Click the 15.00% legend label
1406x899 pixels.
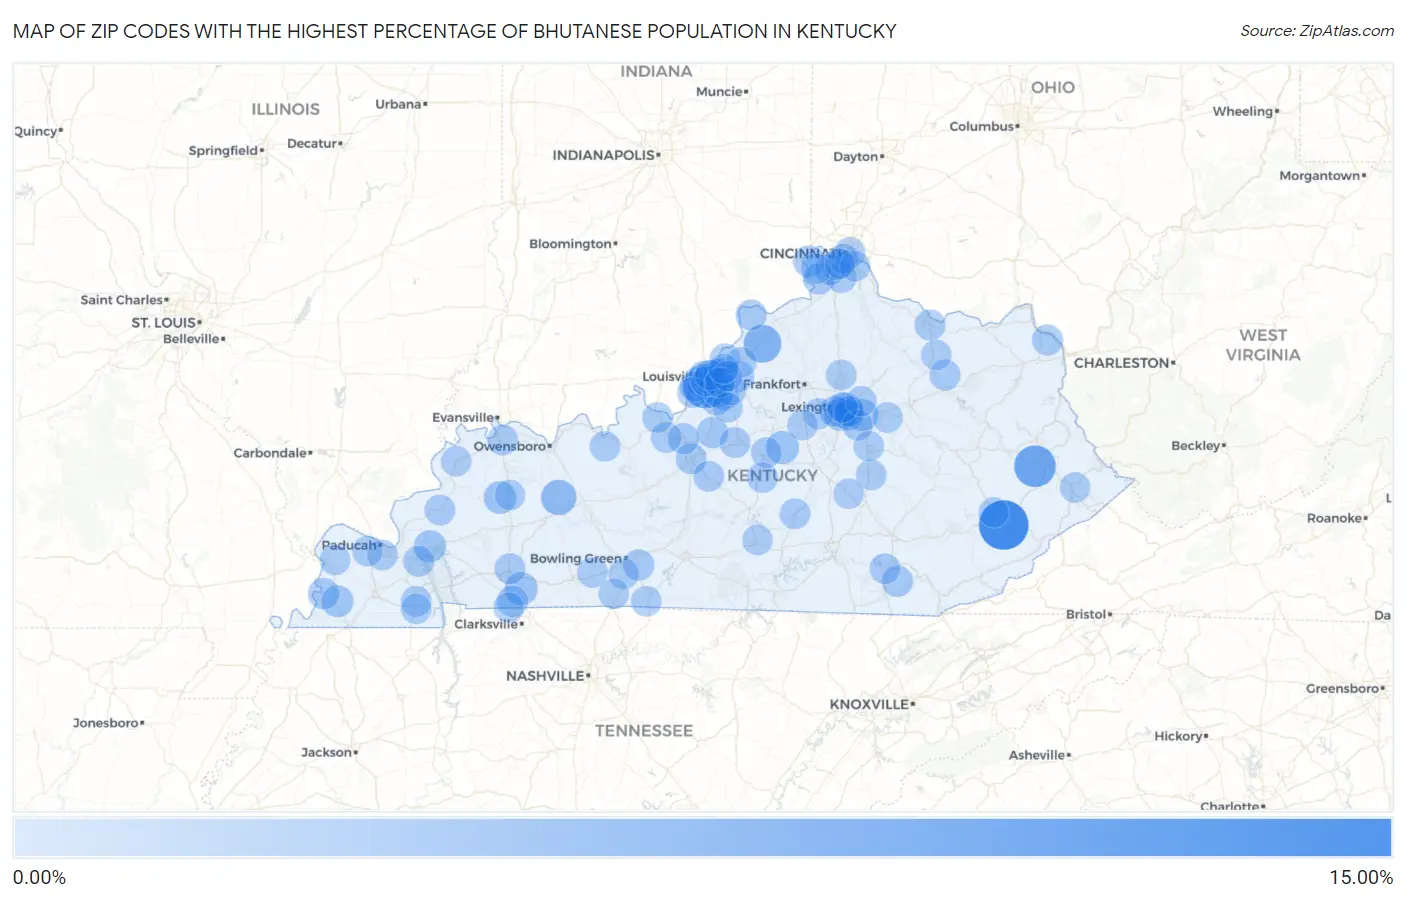click(1360, 878)
